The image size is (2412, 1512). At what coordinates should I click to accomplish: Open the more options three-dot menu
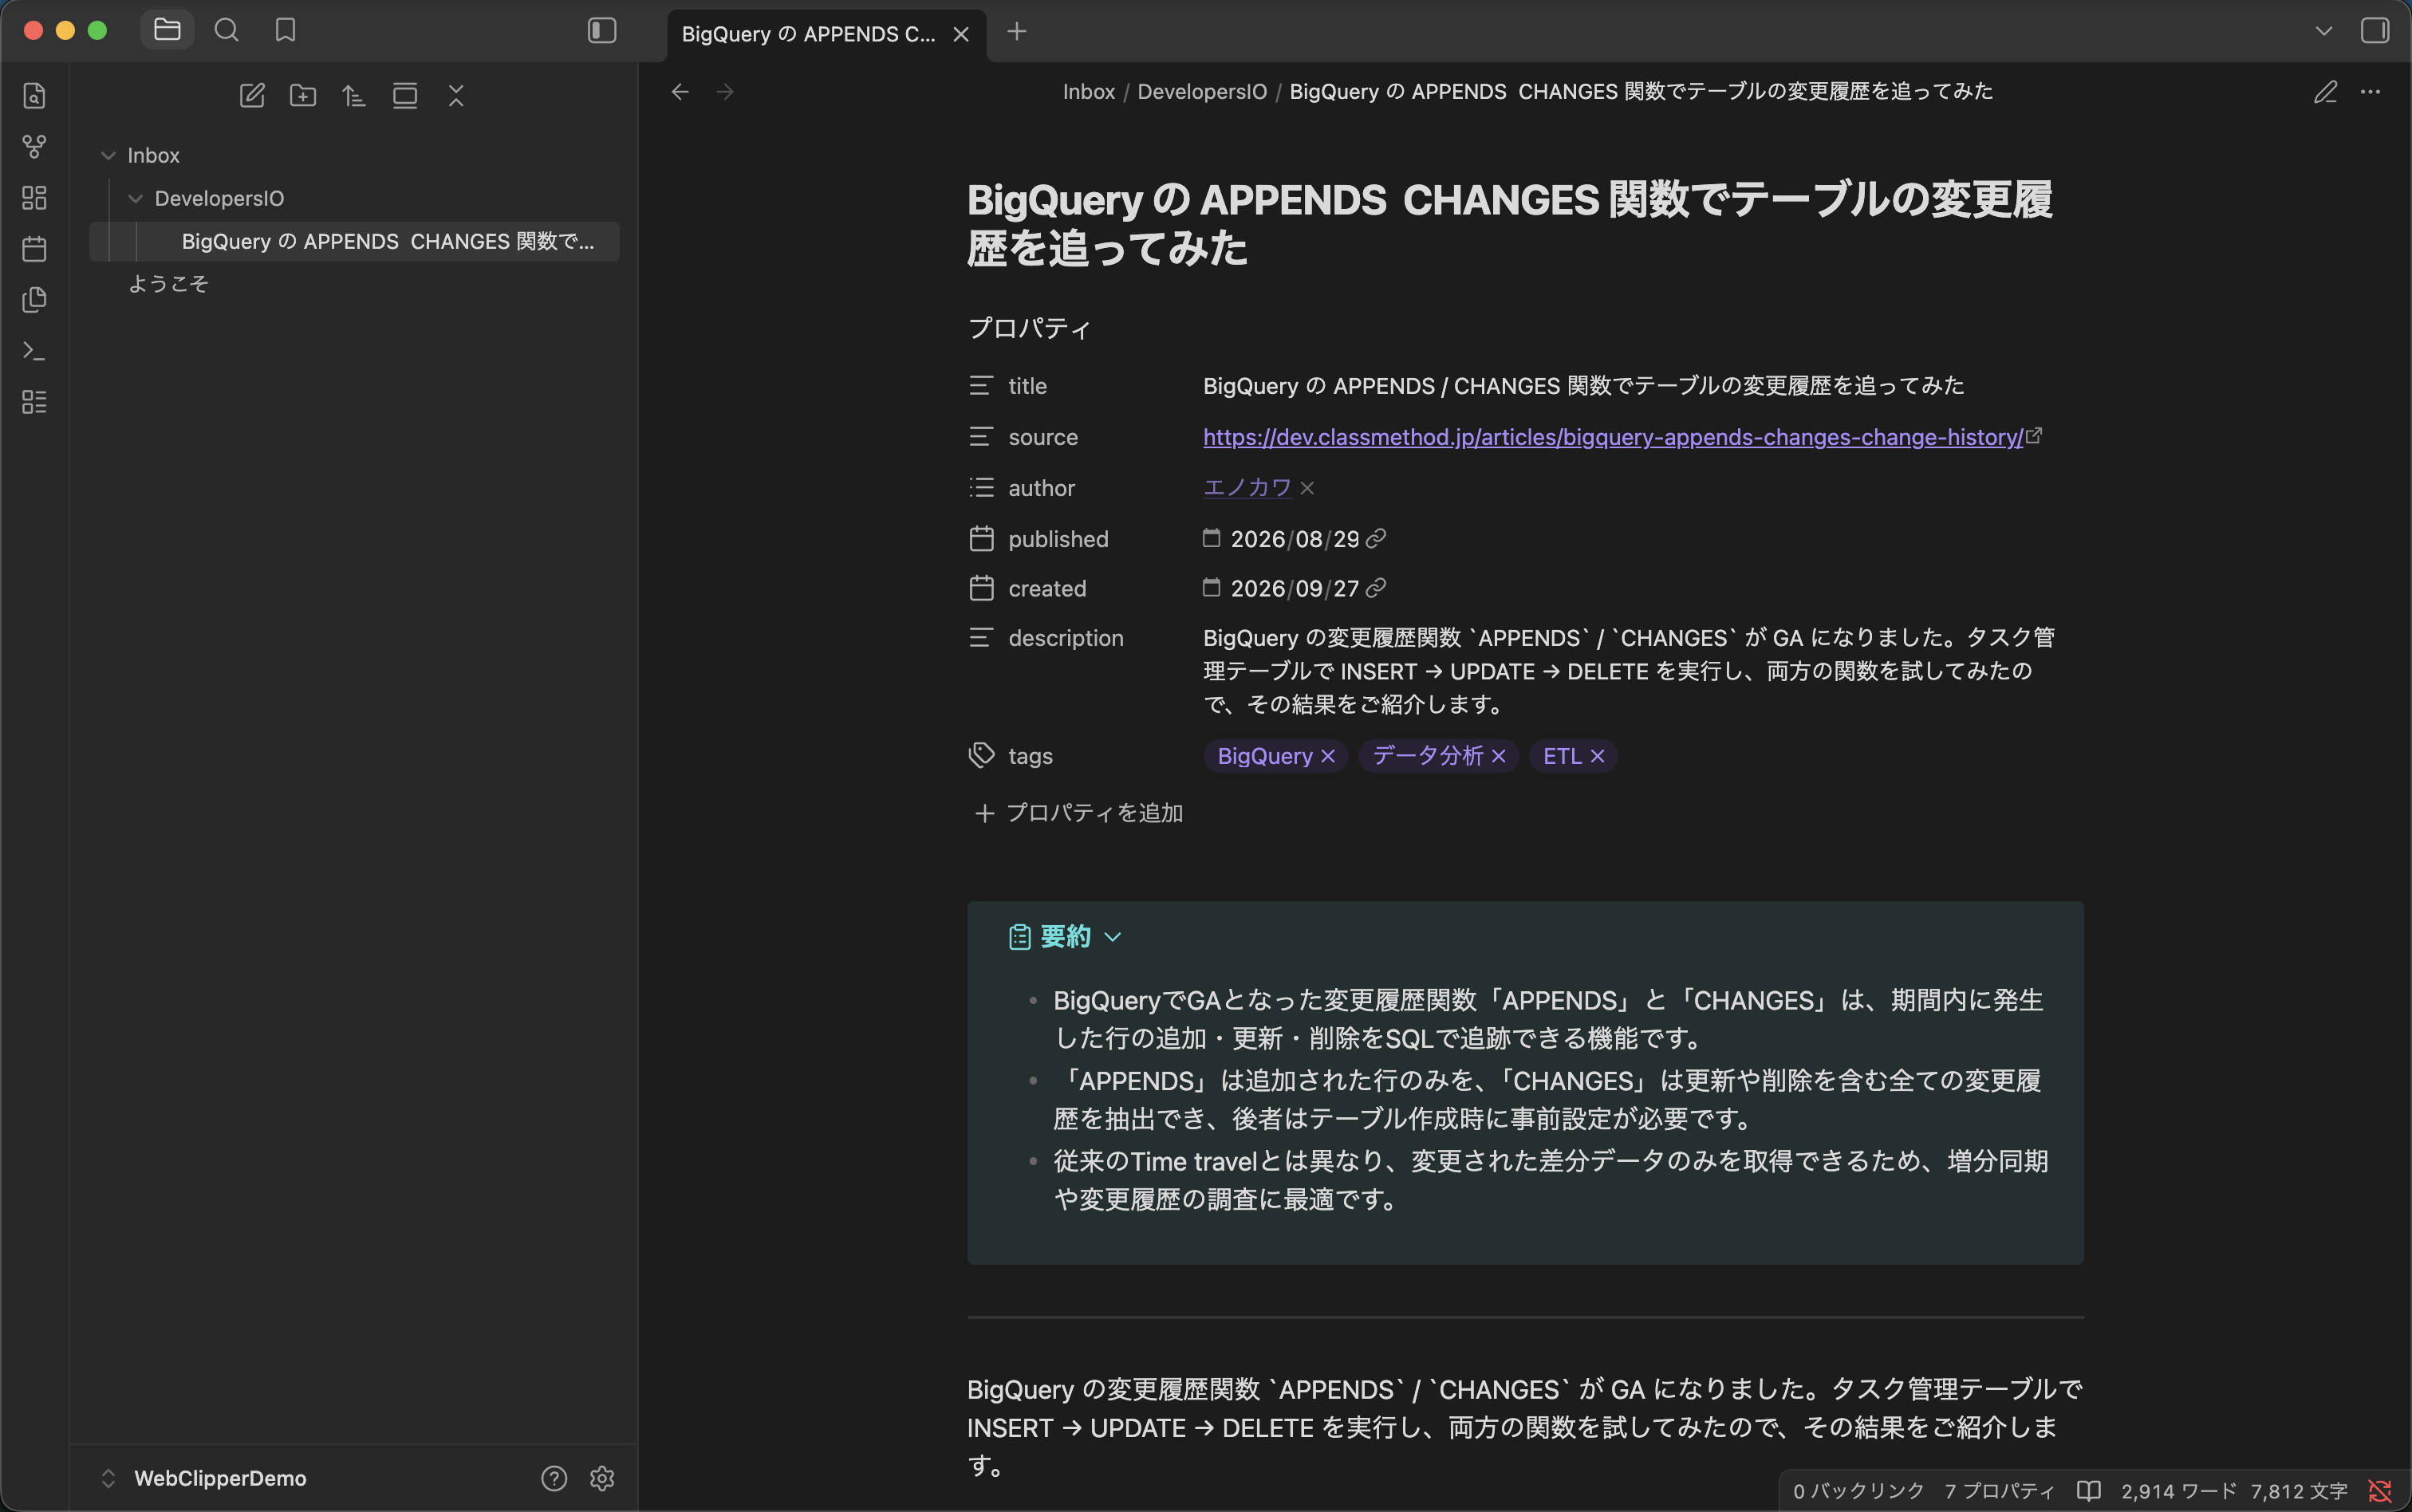tap(2371, 92)
